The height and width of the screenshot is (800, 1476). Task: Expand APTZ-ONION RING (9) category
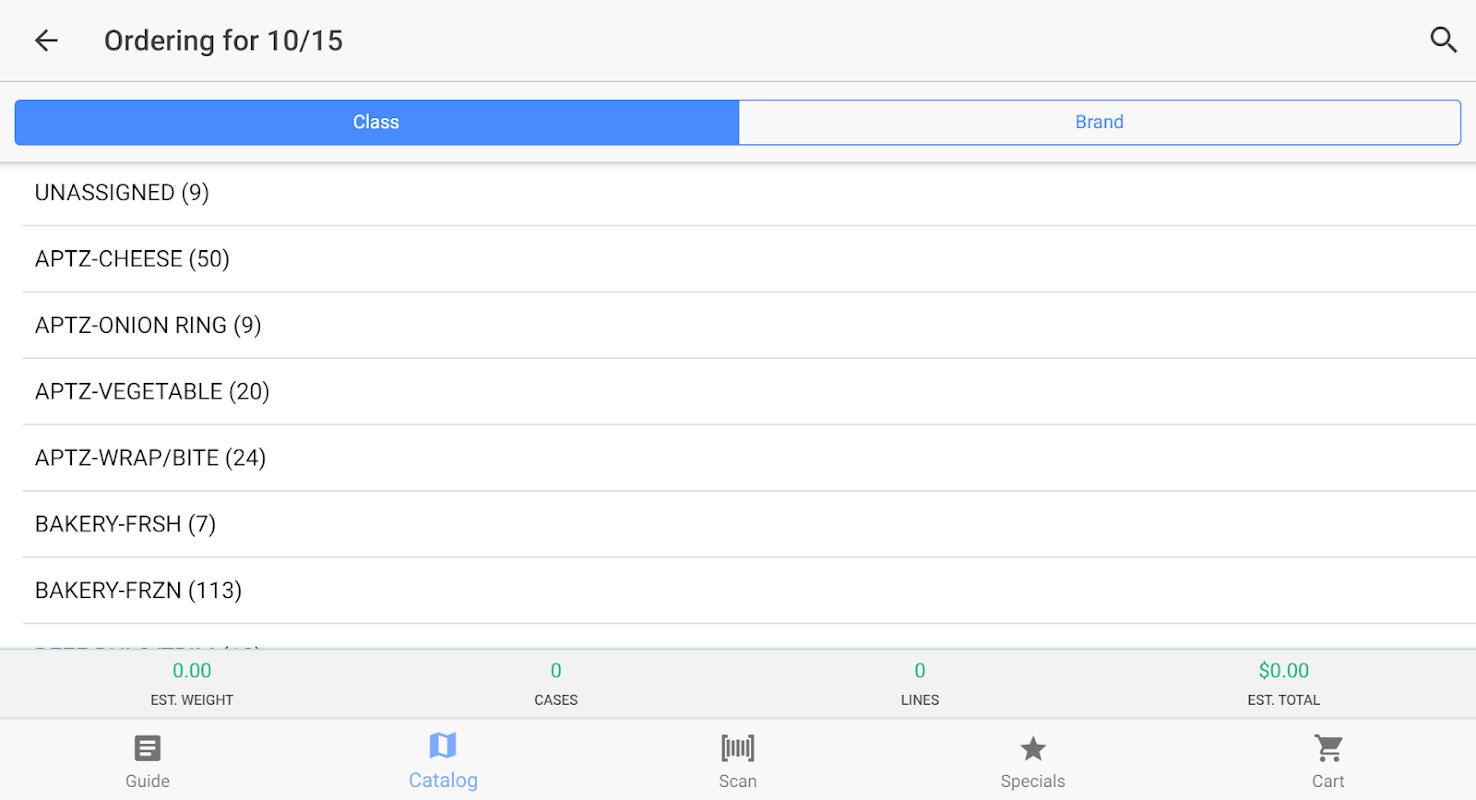coord(148,325)
